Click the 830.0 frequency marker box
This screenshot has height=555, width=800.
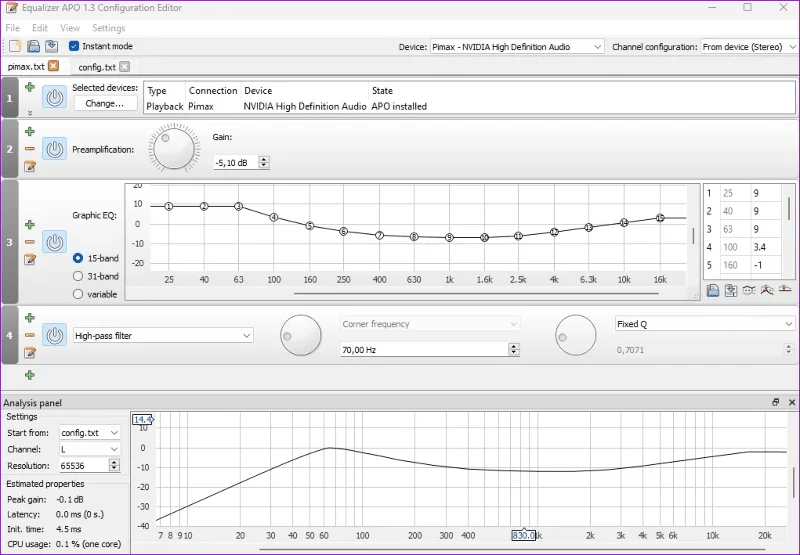pyautogui.click(x=524, y=535)
